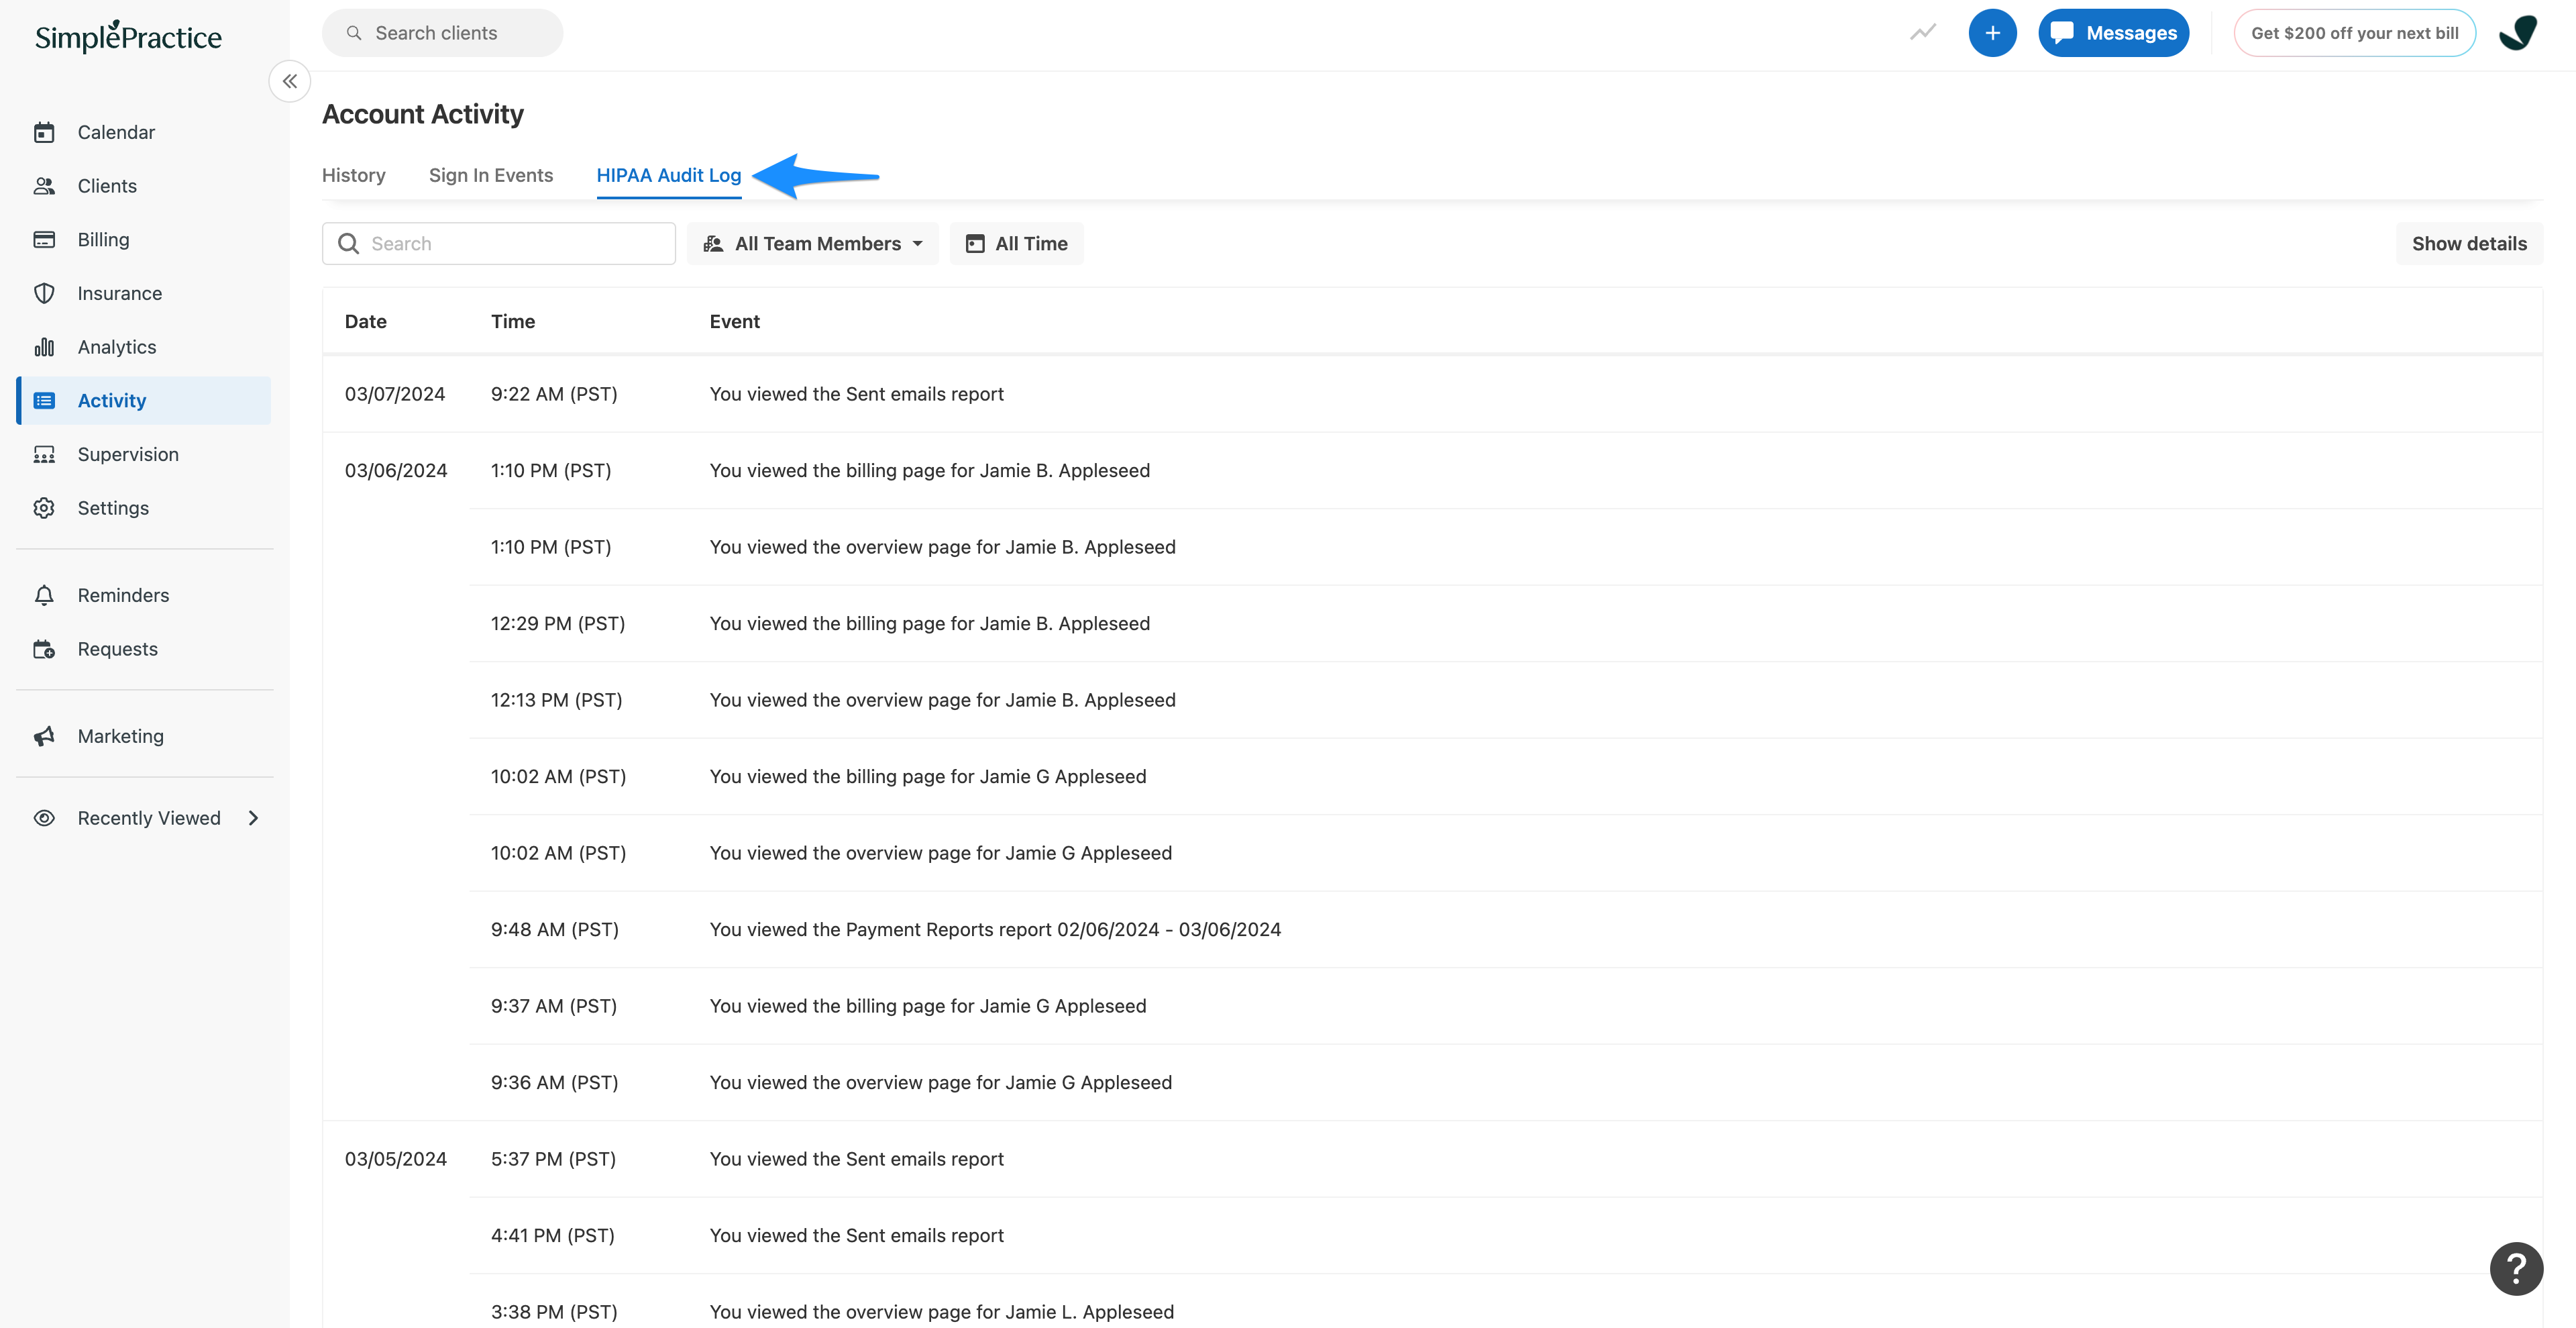Viewport: 2576px width, 1328px height.
Task: Select the HIPAA Audit Log tab
Action: point(669,175)
